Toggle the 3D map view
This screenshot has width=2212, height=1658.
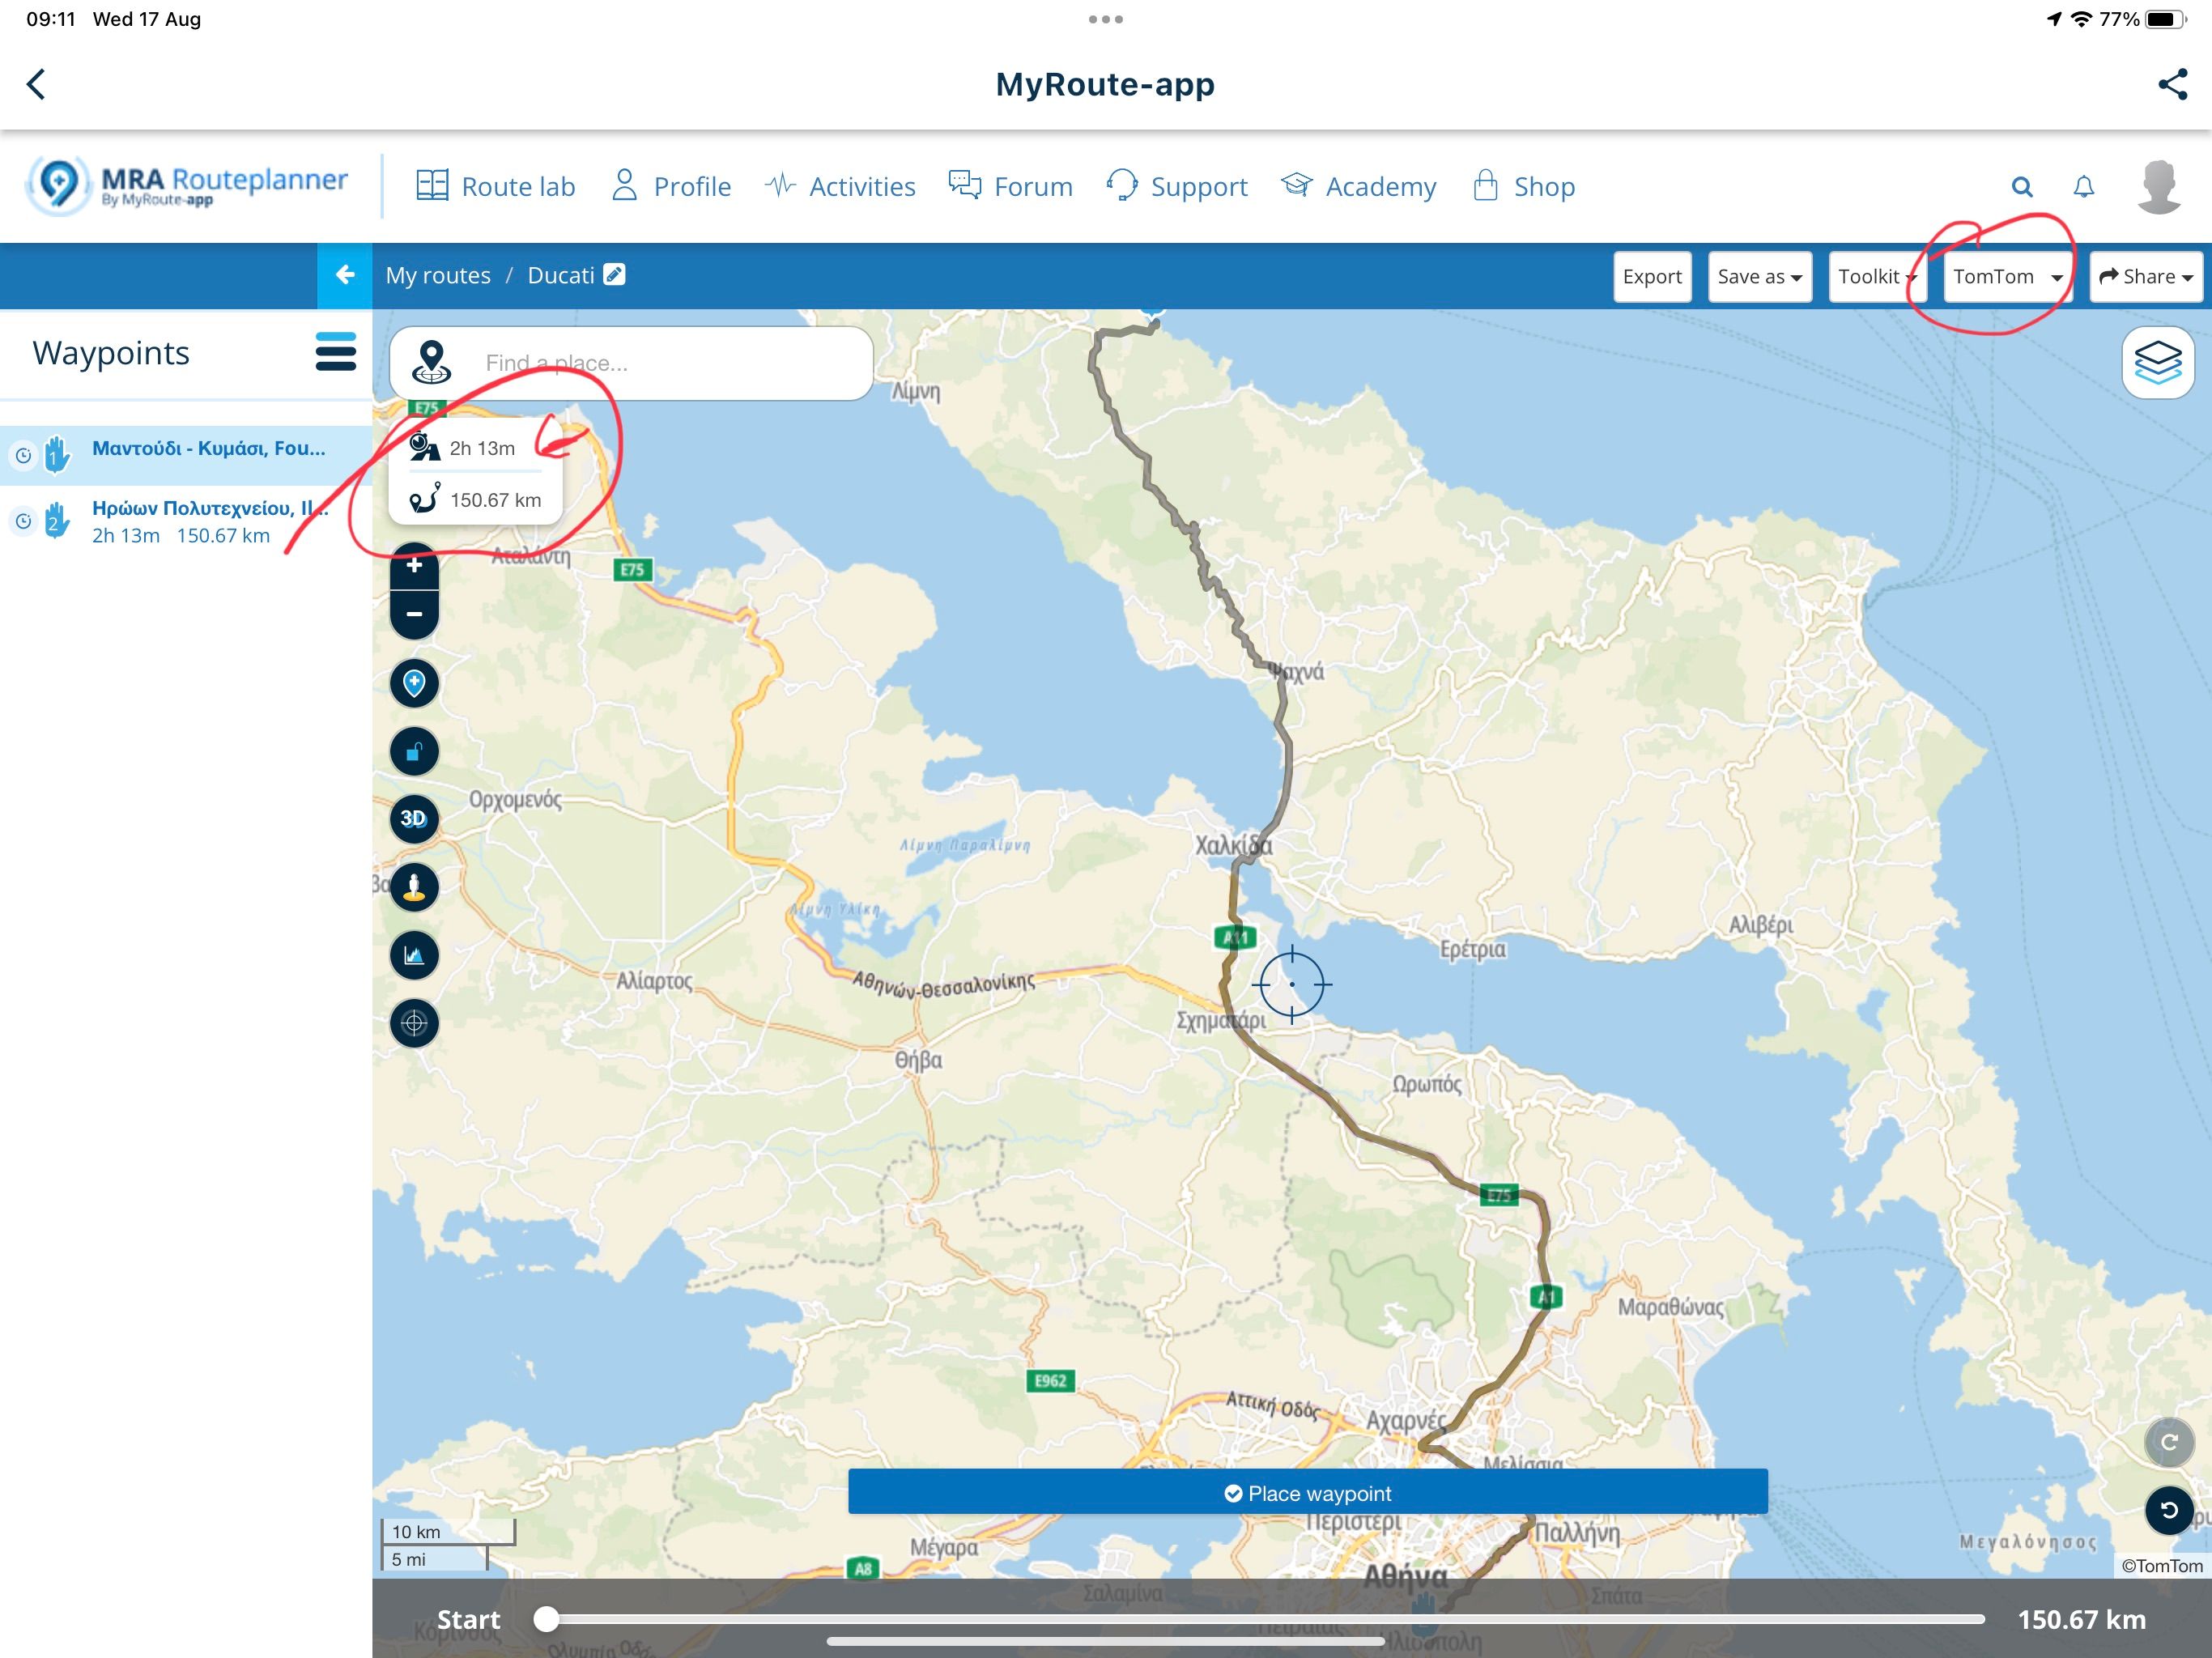point(414,819)
